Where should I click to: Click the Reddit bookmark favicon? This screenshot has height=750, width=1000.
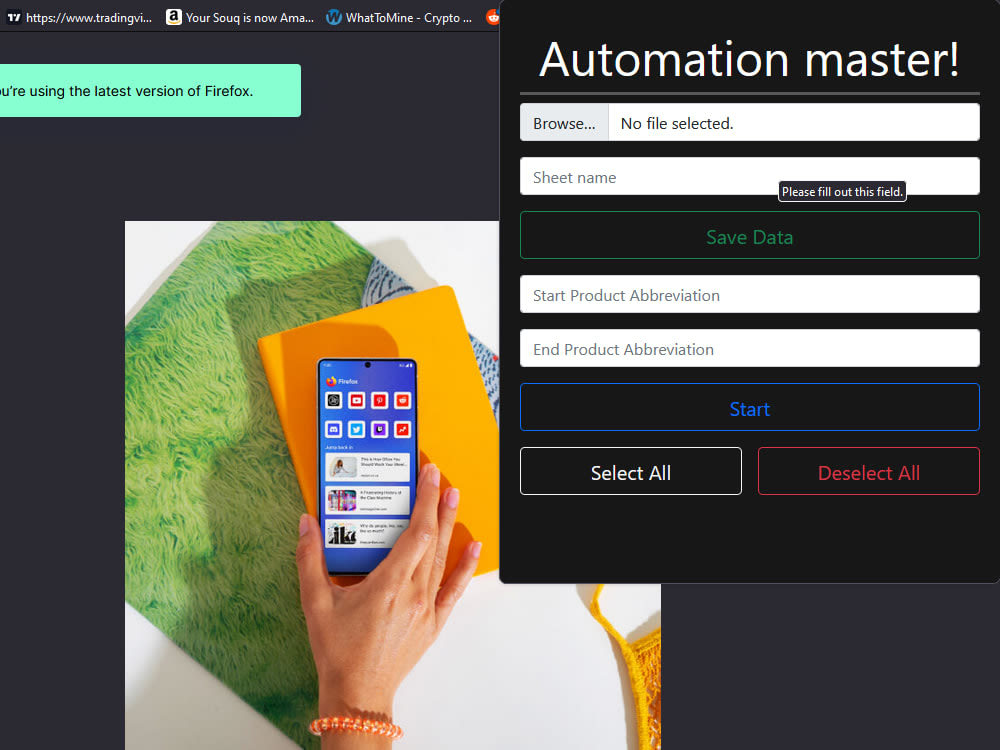tap(493, 17)
